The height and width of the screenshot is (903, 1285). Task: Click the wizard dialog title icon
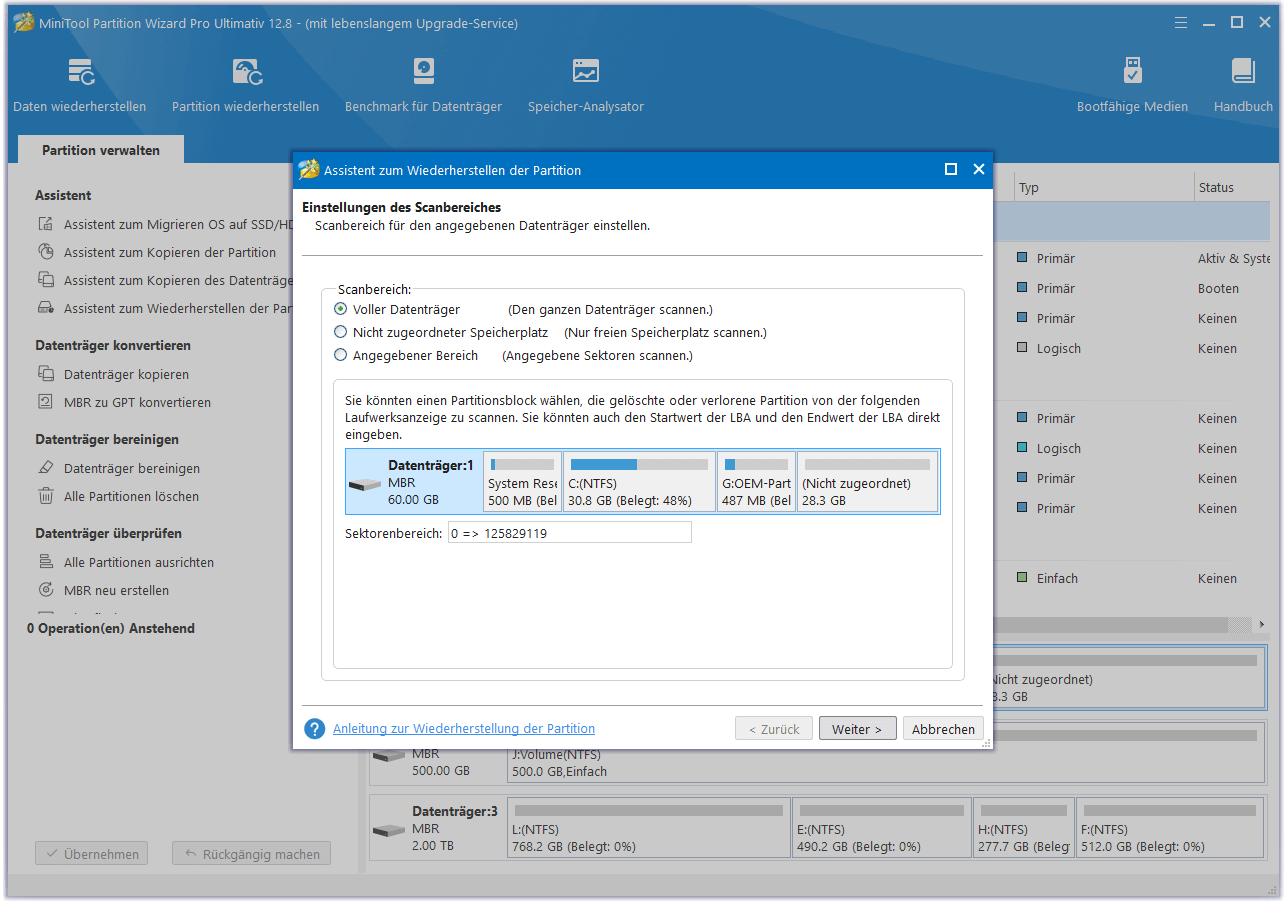click(309, 170)
